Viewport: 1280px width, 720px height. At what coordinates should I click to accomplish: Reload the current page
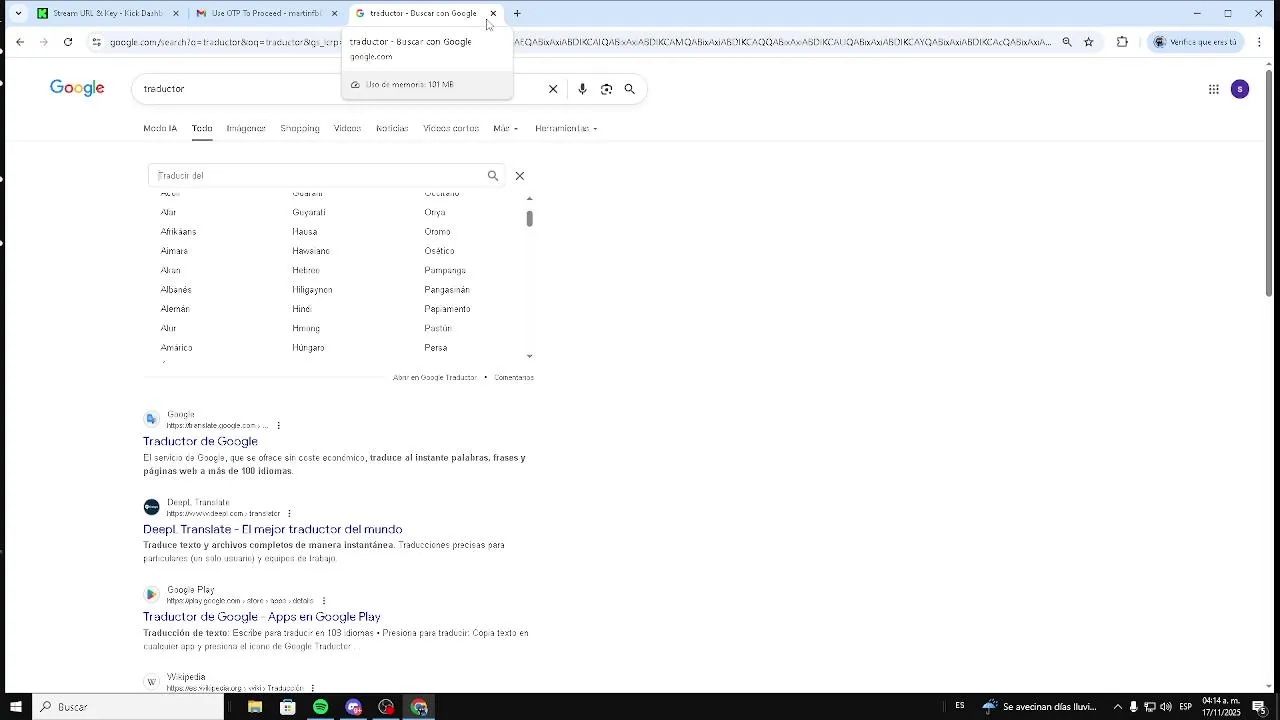coord(68,42)
